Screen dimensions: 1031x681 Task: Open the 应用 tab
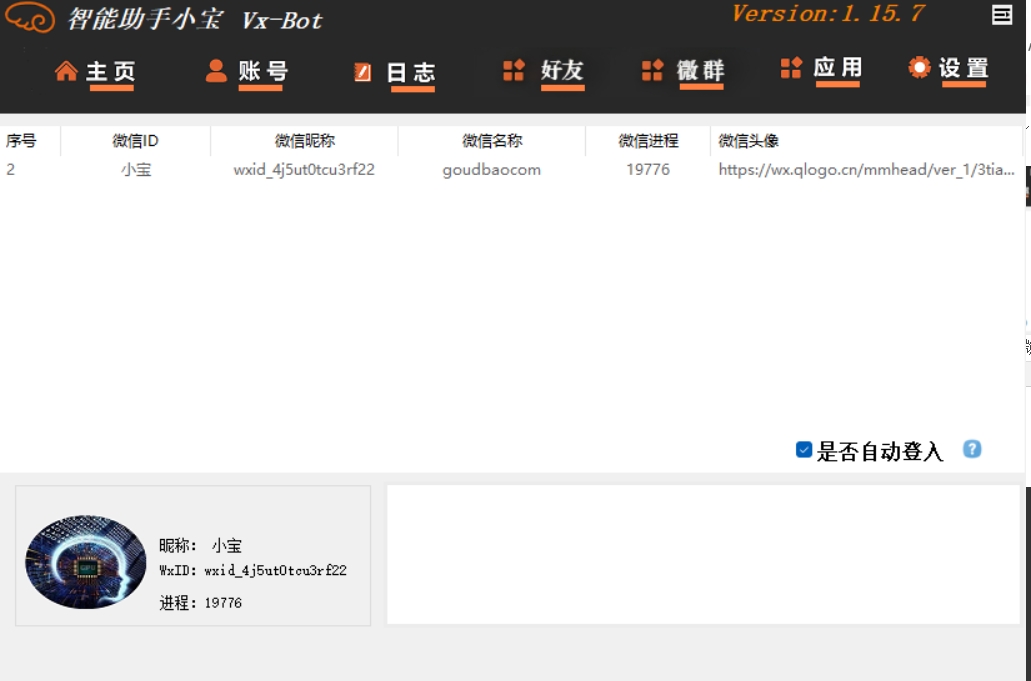click(838, 69)
